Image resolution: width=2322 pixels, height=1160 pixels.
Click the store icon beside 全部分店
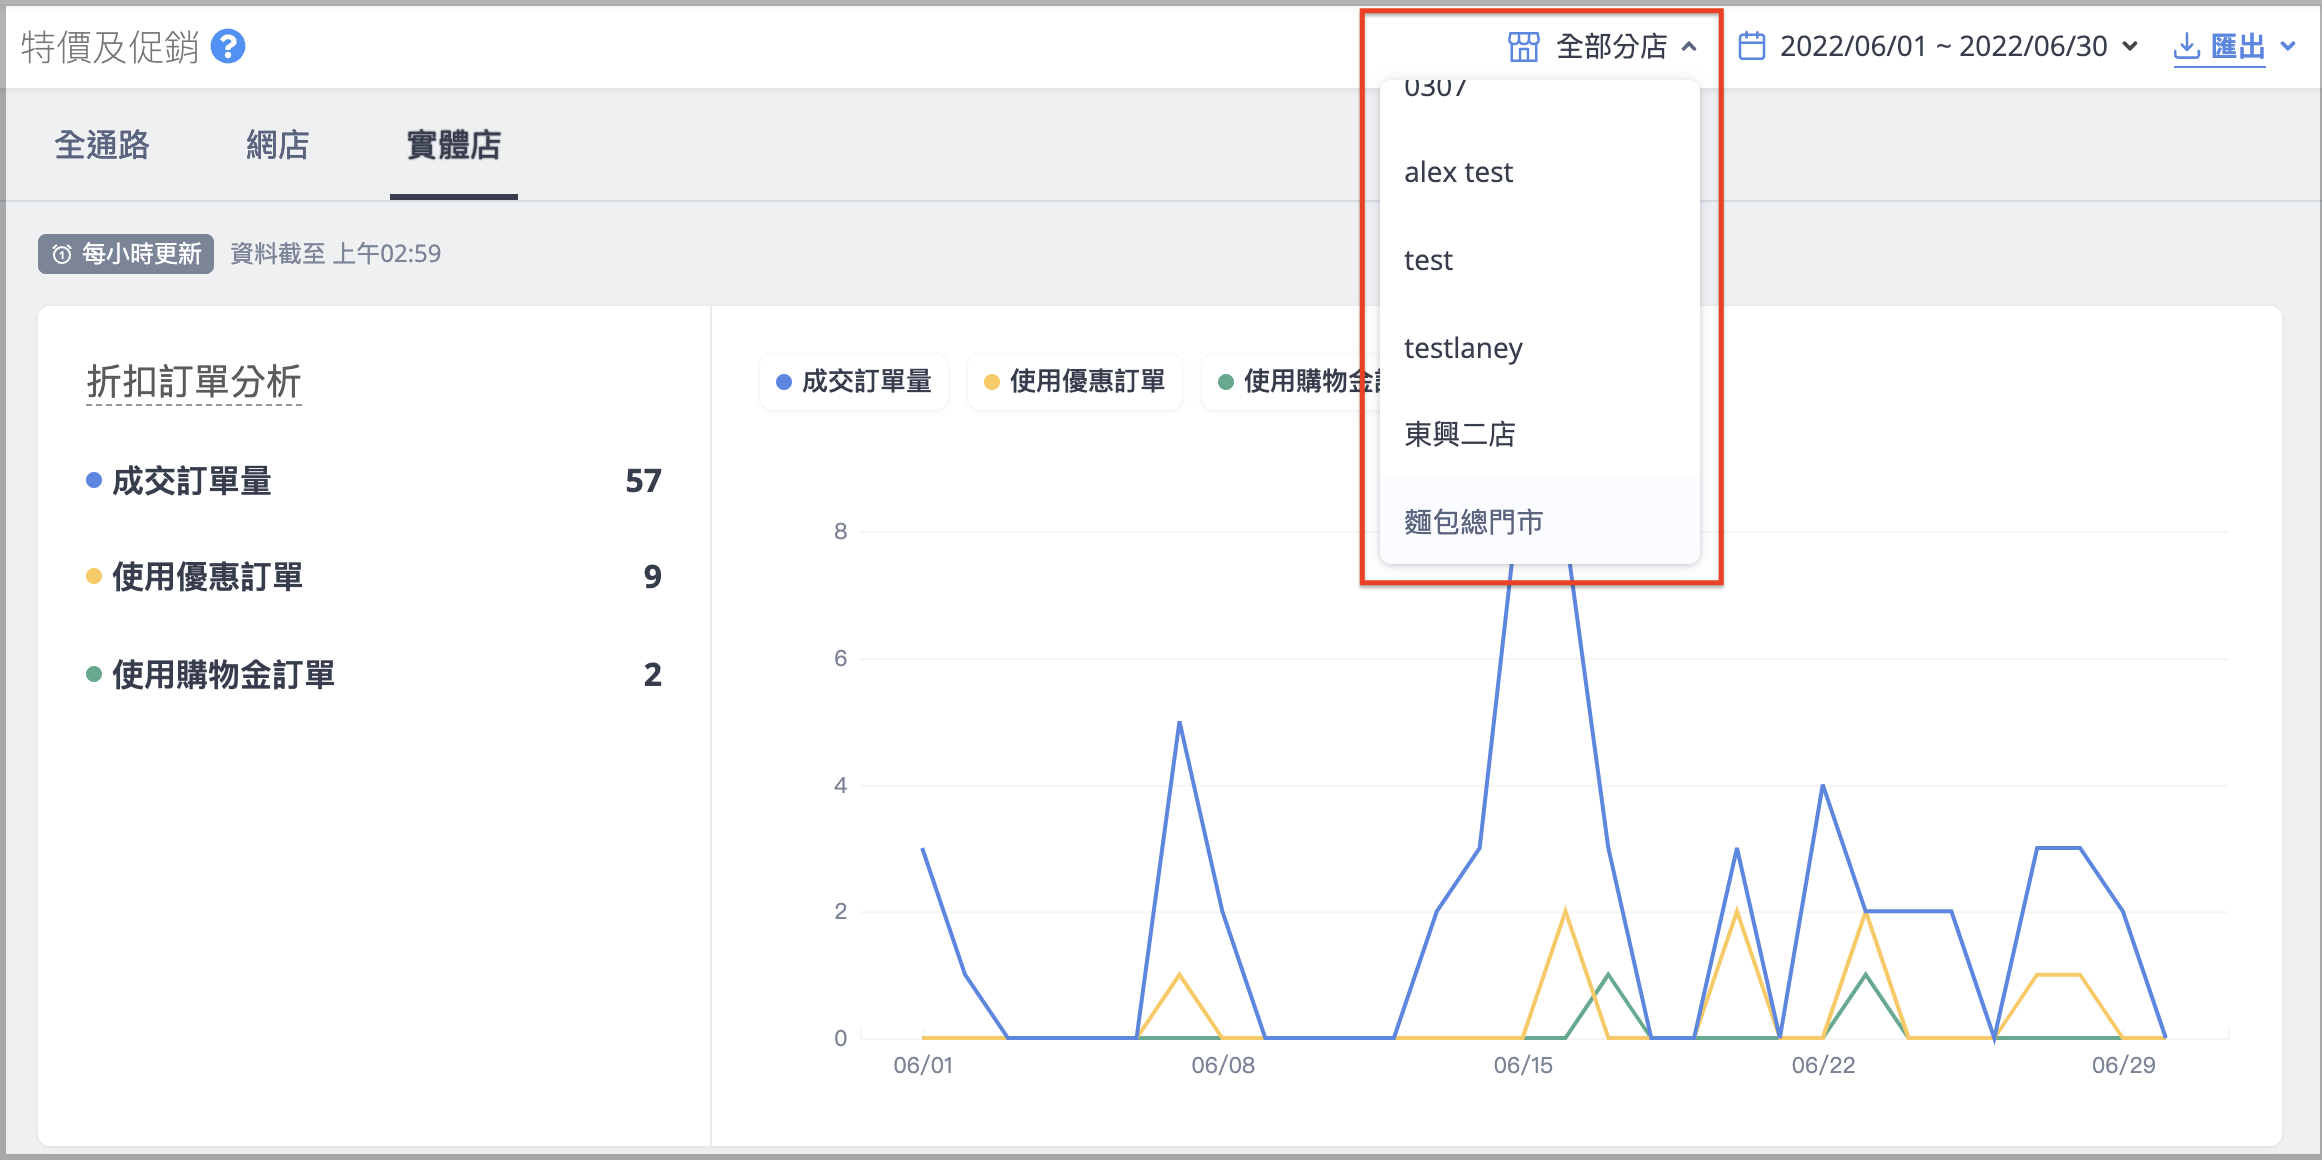1523,46
